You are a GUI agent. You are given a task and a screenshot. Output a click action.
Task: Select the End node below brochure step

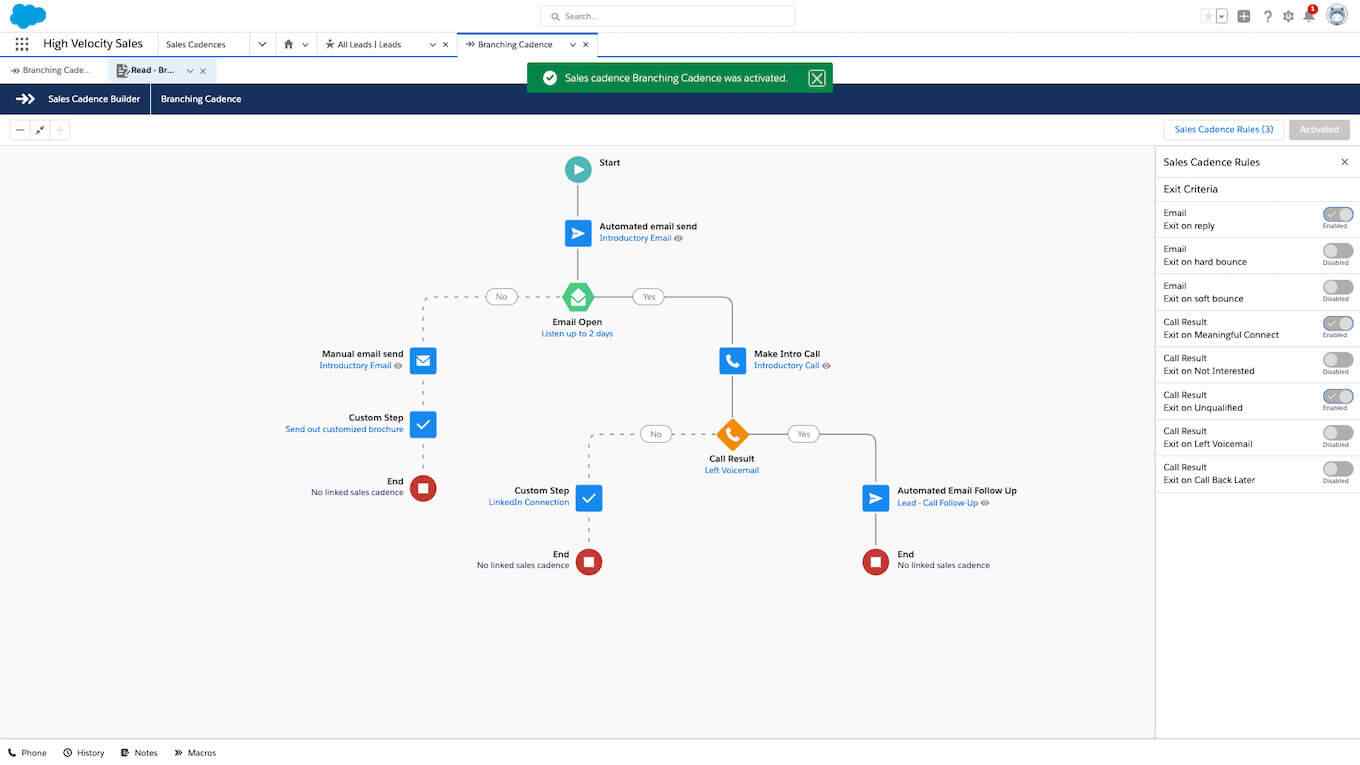coord(423,488)
